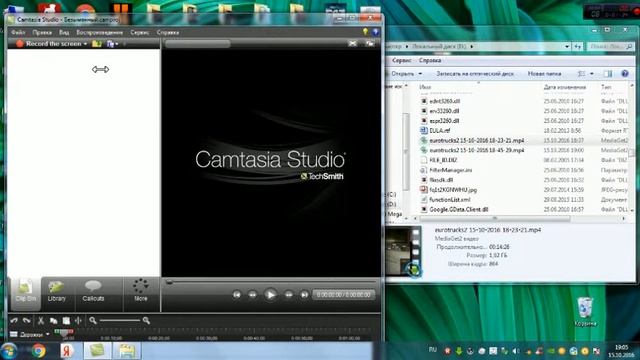Screen dimensions: 640x360
Task: Click the timeline playhead marker
Action: coord(64,333)
